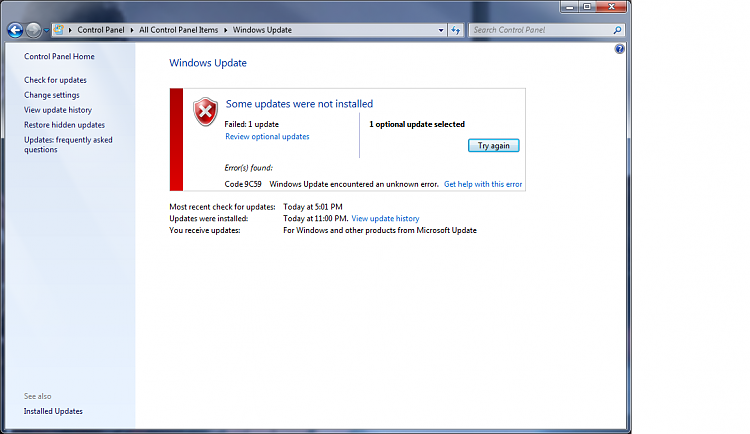Click the Try again button
The height and width of the screenshot is (434, 750).
[x=494, y=145]
